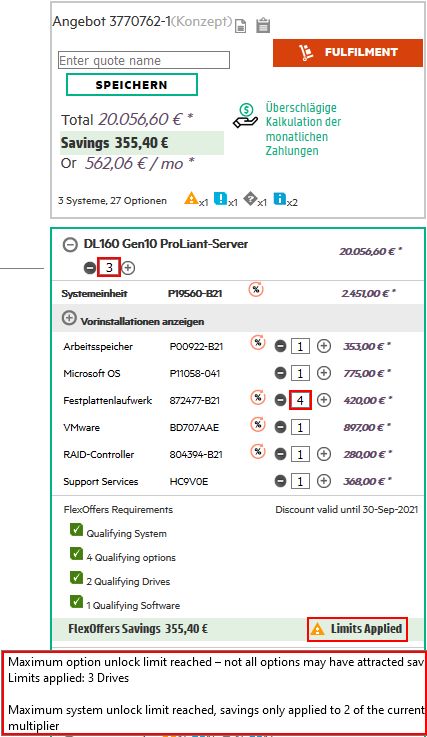Image resolution: width=427 pixels, height=737 pixels.
Task: Click the SPEICHERN button
Action: [132, 85]
